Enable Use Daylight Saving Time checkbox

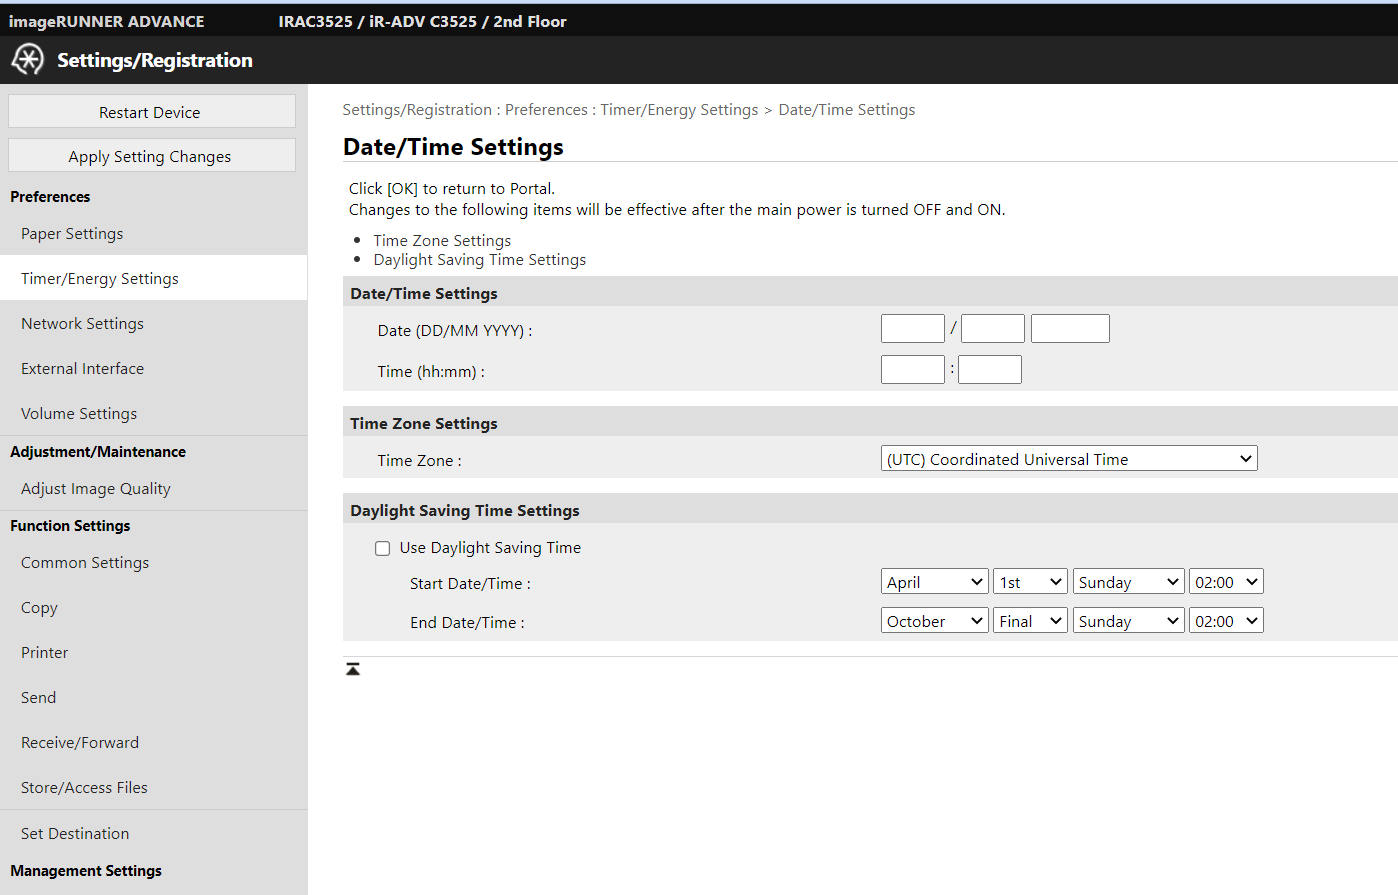(383, 548)
